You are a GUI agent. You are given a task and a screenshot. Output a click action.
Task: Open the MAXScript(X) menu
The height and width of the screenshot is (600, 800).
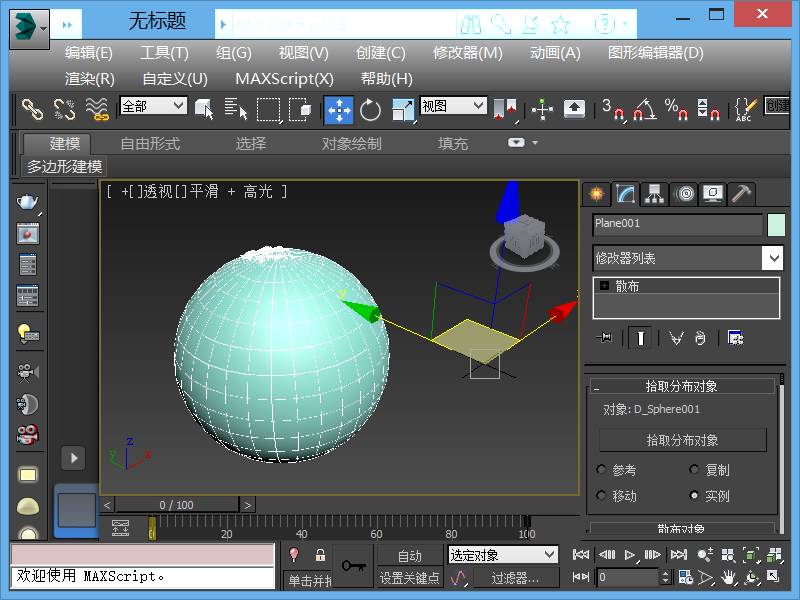point(284,79)
